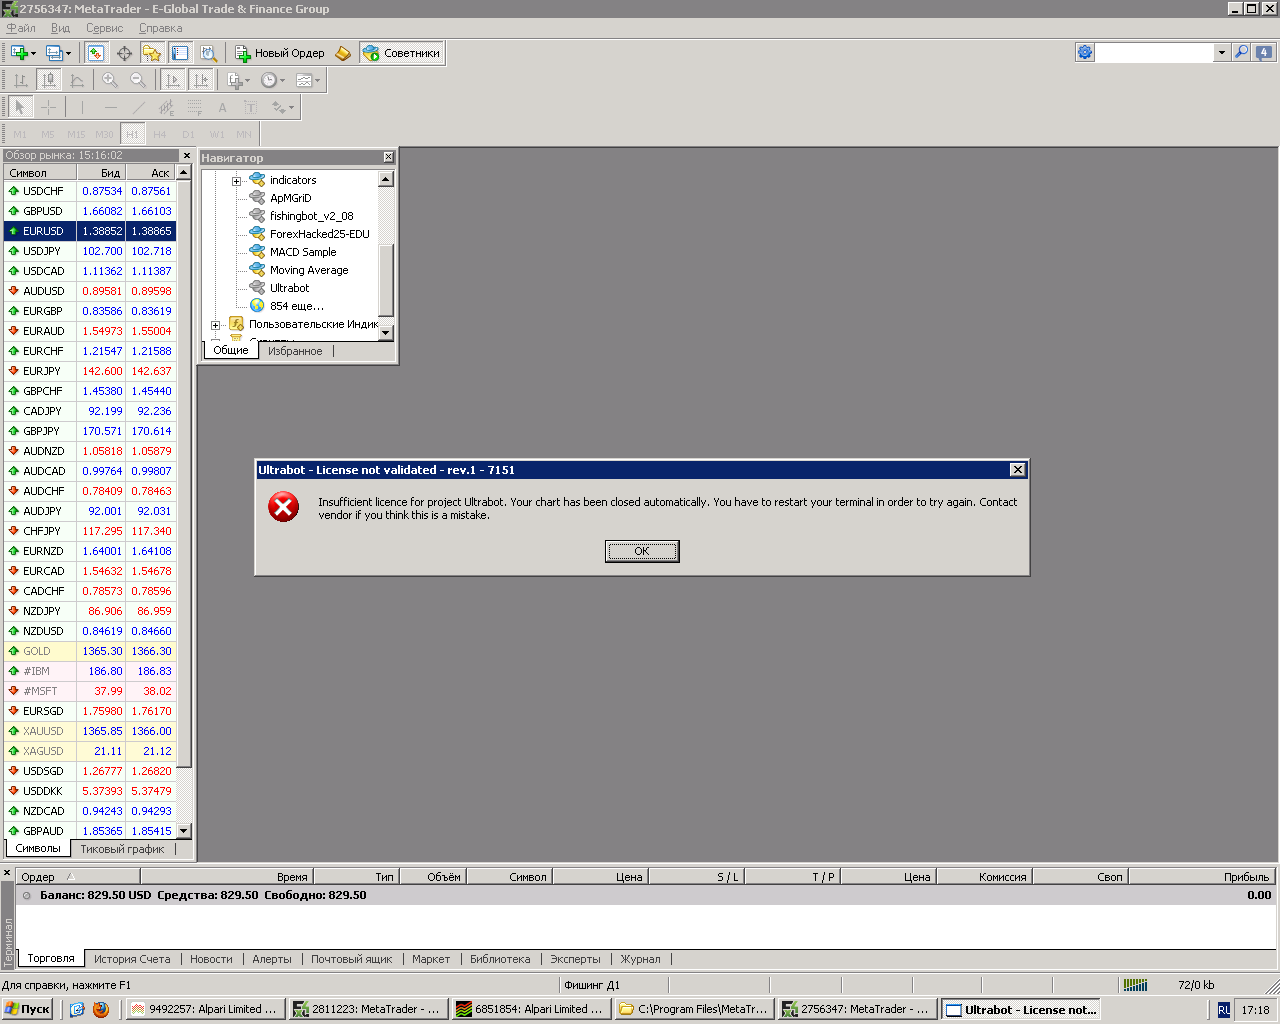Select ForexHacked25-EDU in Navigator
Screen dimensions: 1280x1024
[x=319, y=234]
